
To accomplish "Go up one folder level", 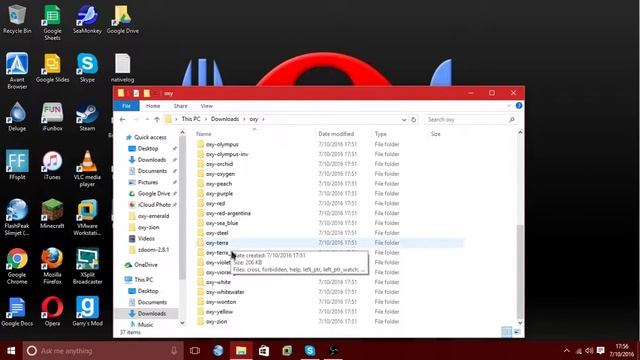I will [x=157, y=120].
